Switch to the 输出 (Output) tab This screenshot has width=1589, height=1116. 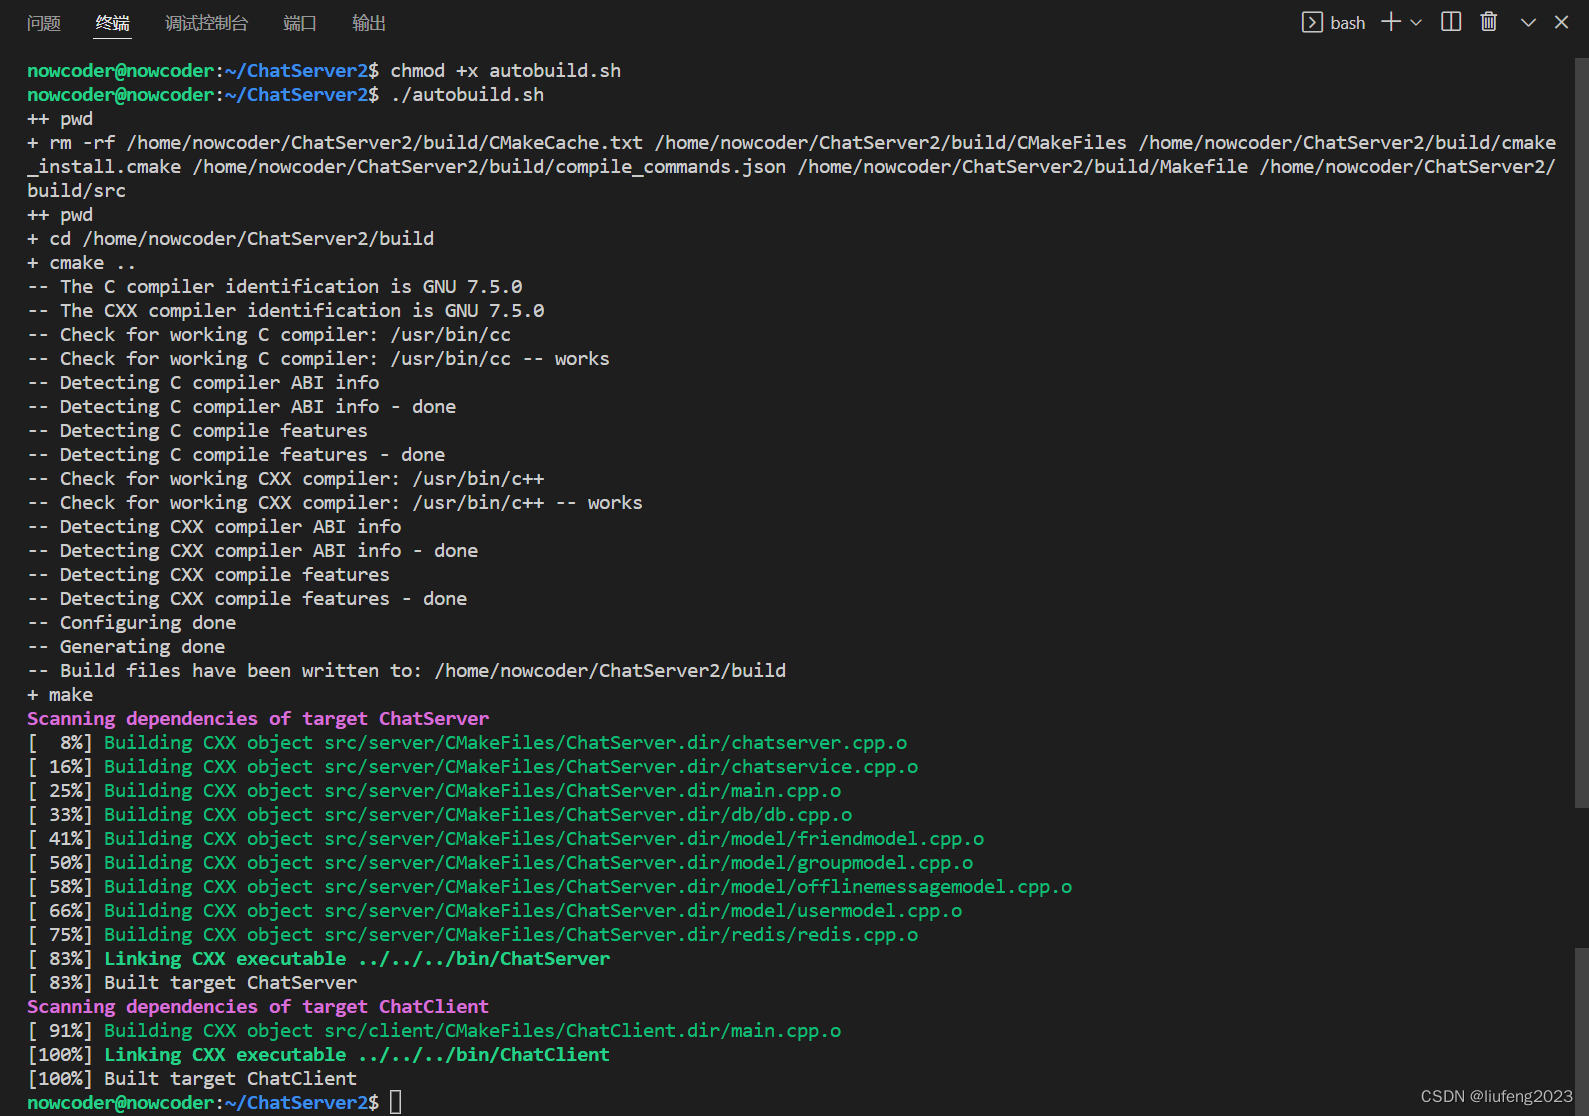(369, 23)
